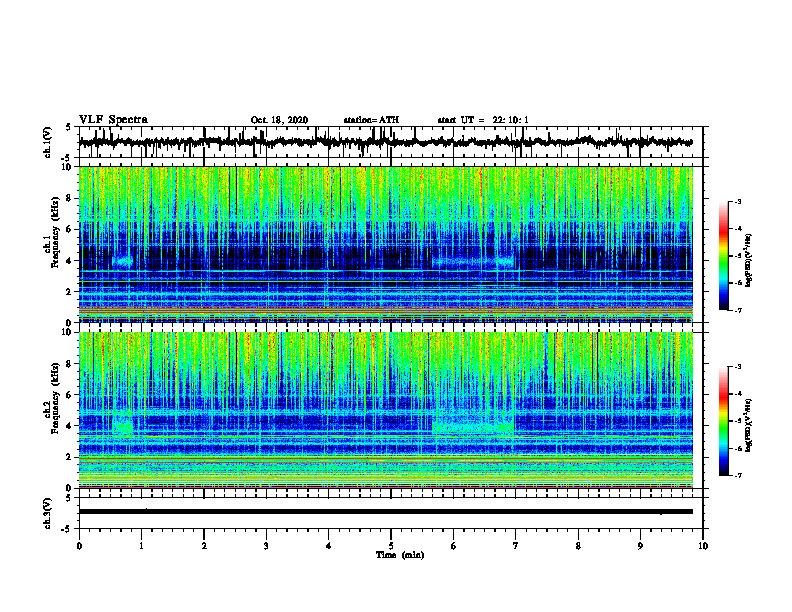This screenshot has height=612, width=792.
Task: Click the "station=ATH" header label
Action: pyautogui.click(x=371, y=120)
